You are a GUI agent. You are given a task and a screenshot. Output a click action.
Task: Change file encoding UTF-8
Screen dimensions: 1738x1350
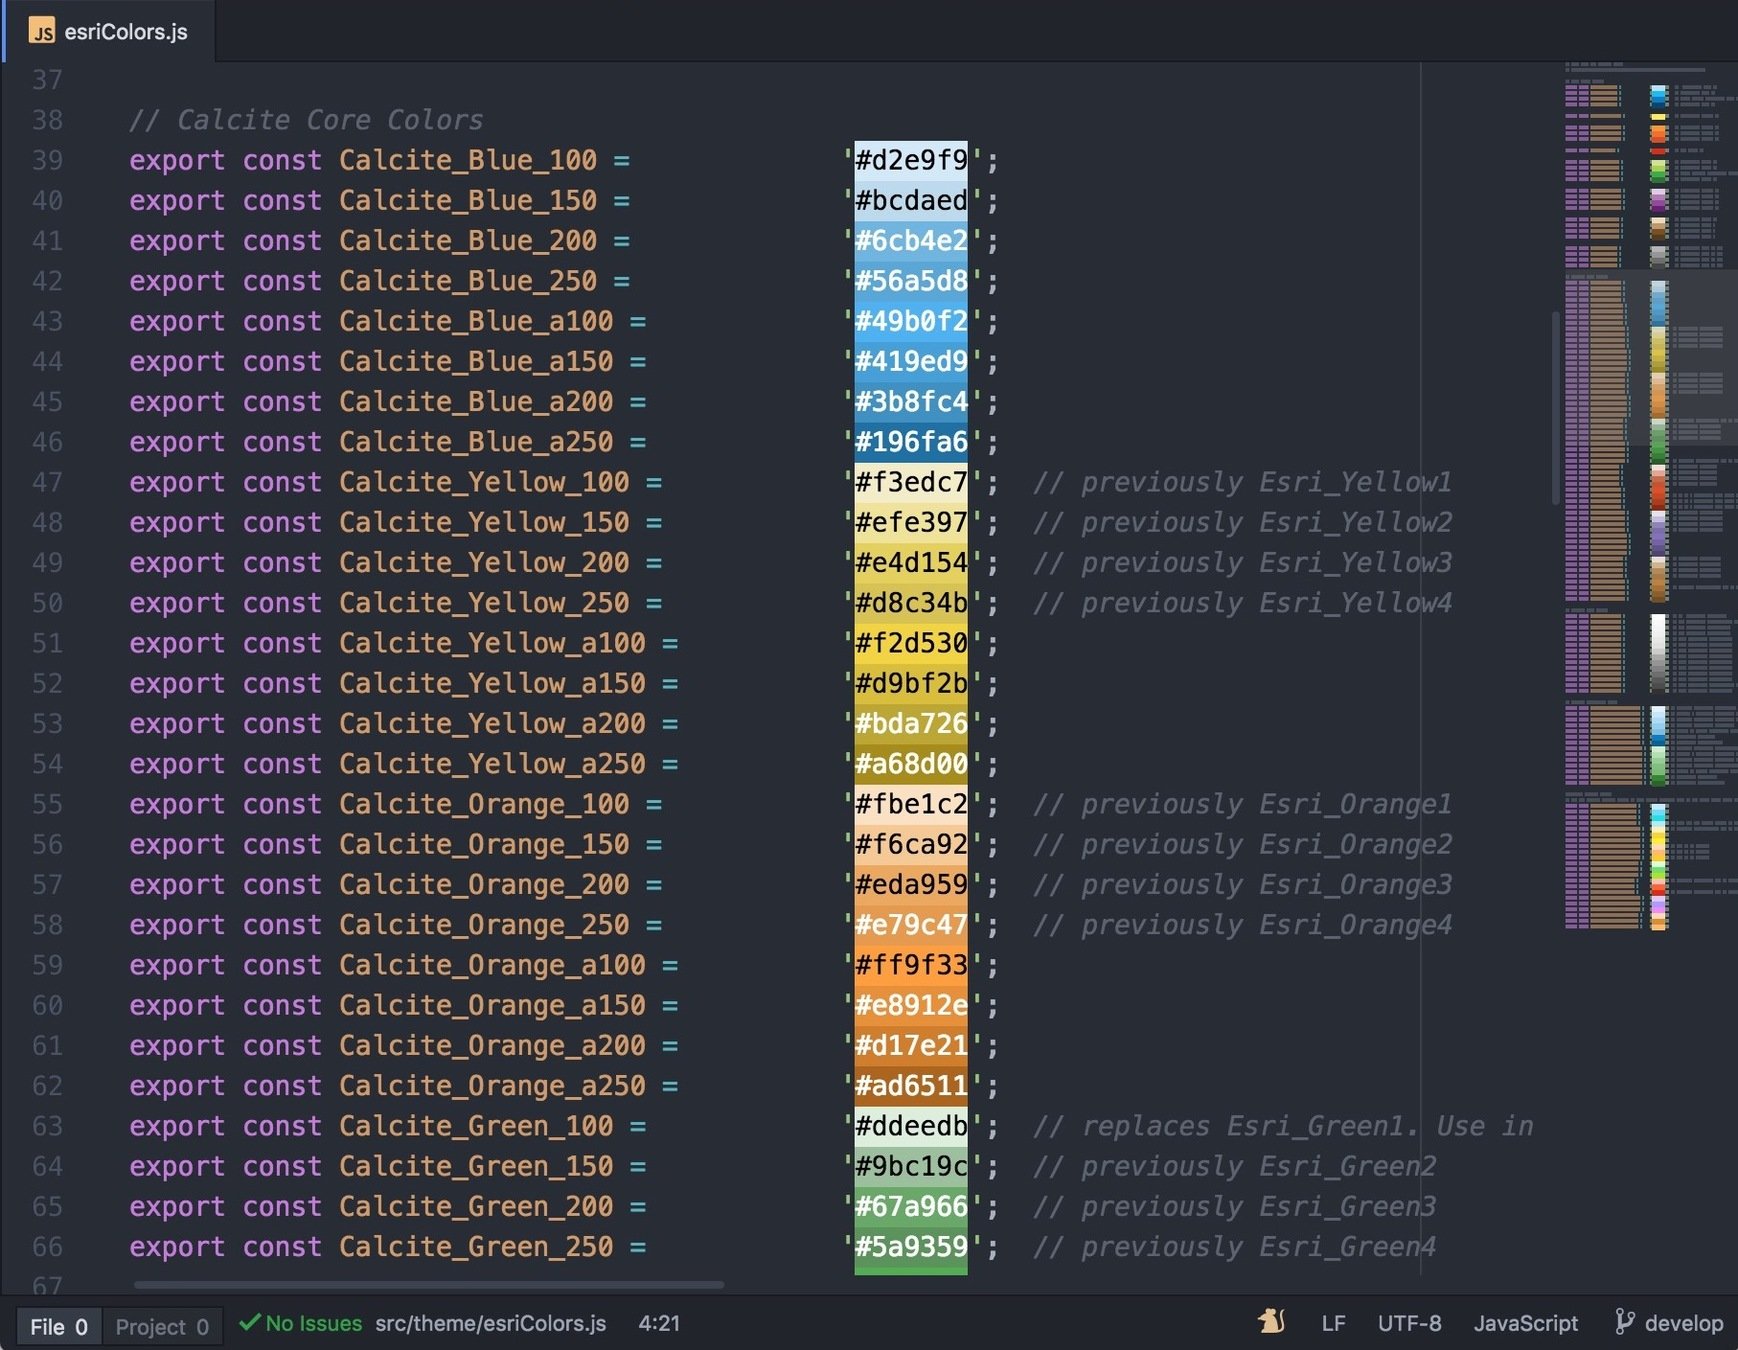pyautogui.click(x=1409, y=1323)
